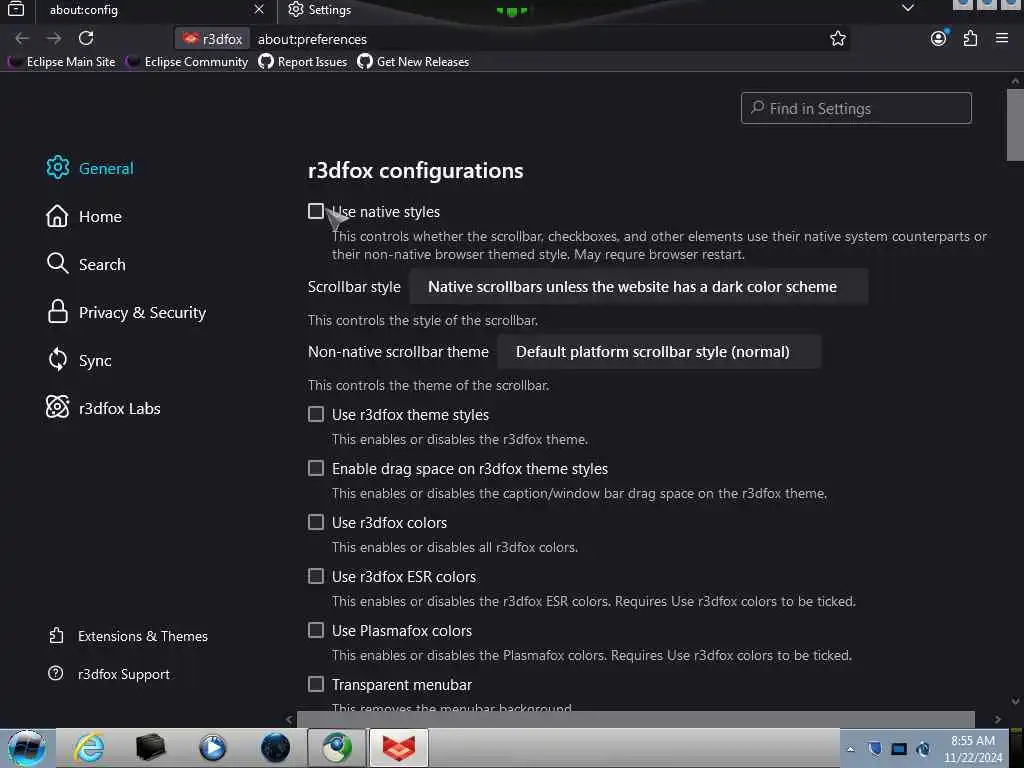Open the Non-native scrollbar theme dropdown
This screenshot has width=1024, height=768.
659,352
